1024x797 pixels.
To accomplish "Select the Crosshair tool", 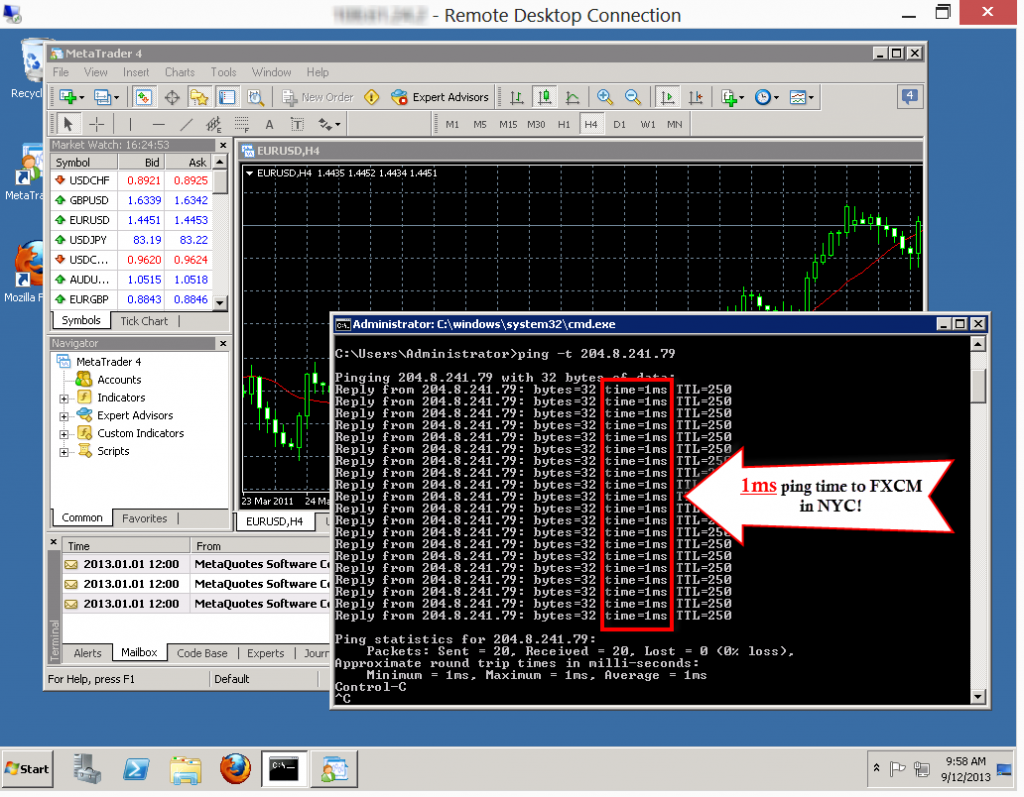I will point(96,124).
